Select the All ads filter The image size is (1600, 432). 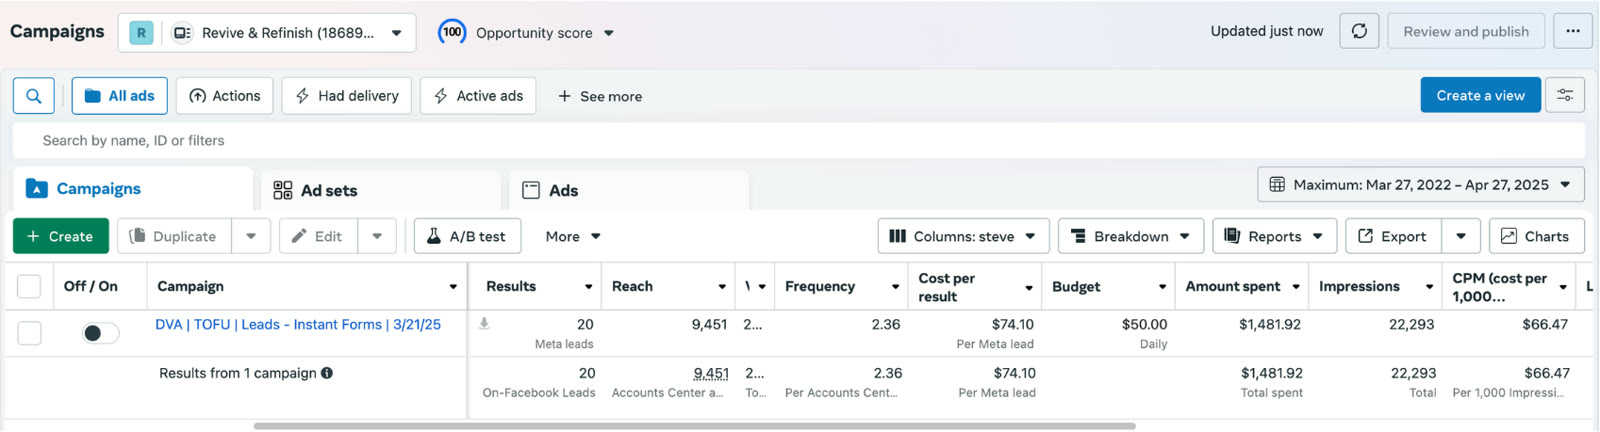[120, 96]
